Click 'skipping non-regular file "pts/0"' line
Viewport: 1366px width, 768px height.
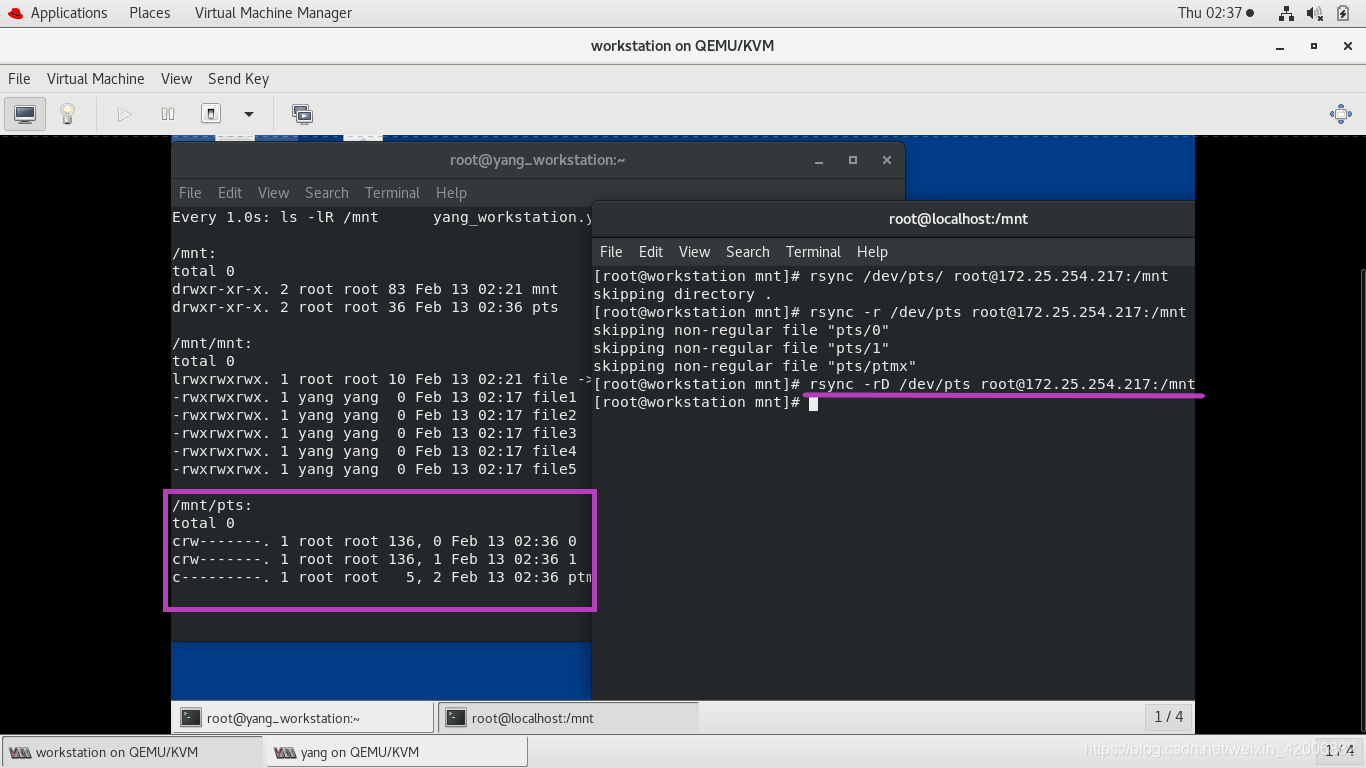coord(741,330)
